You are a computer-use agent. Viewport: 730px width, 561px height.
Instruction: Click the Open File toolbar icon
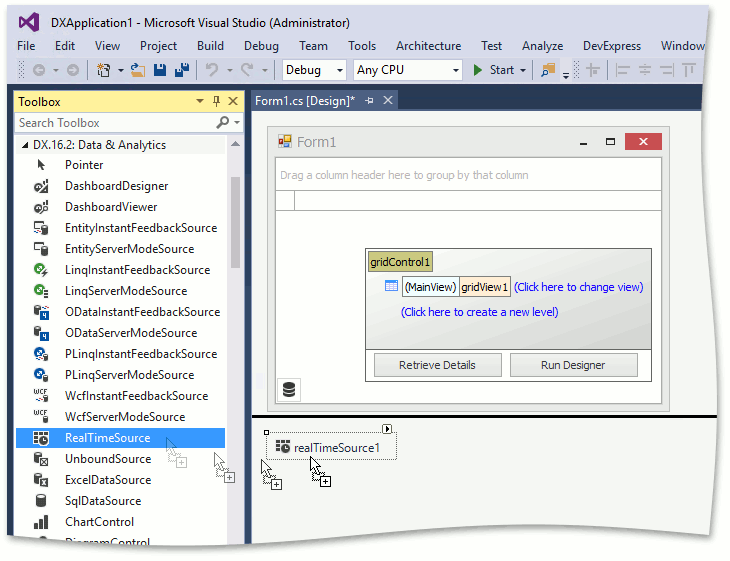pyautogui.click(x=137, y=70)
